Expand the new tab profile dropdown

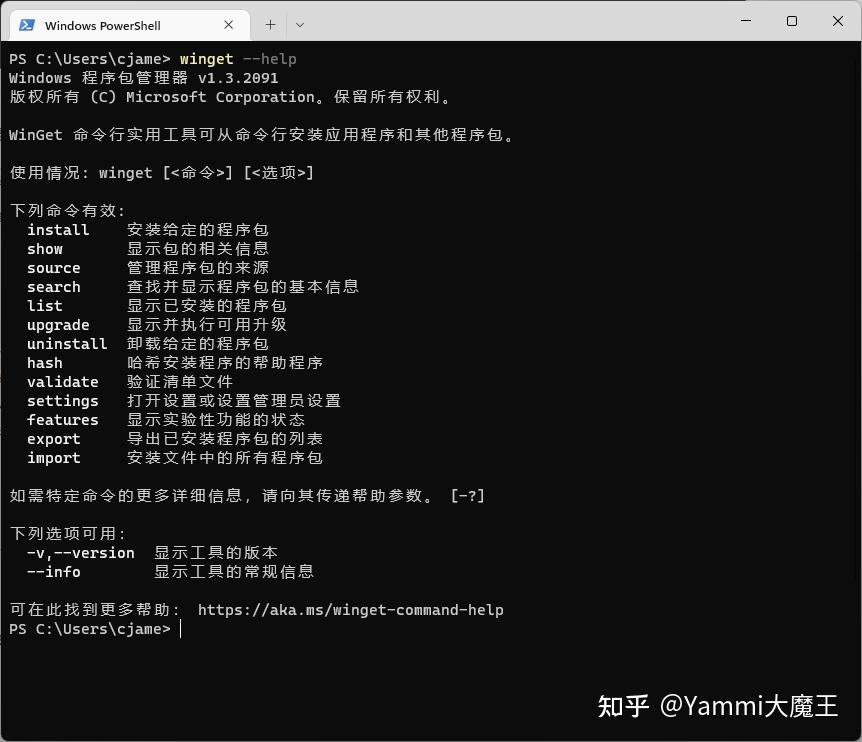point(300,25)
